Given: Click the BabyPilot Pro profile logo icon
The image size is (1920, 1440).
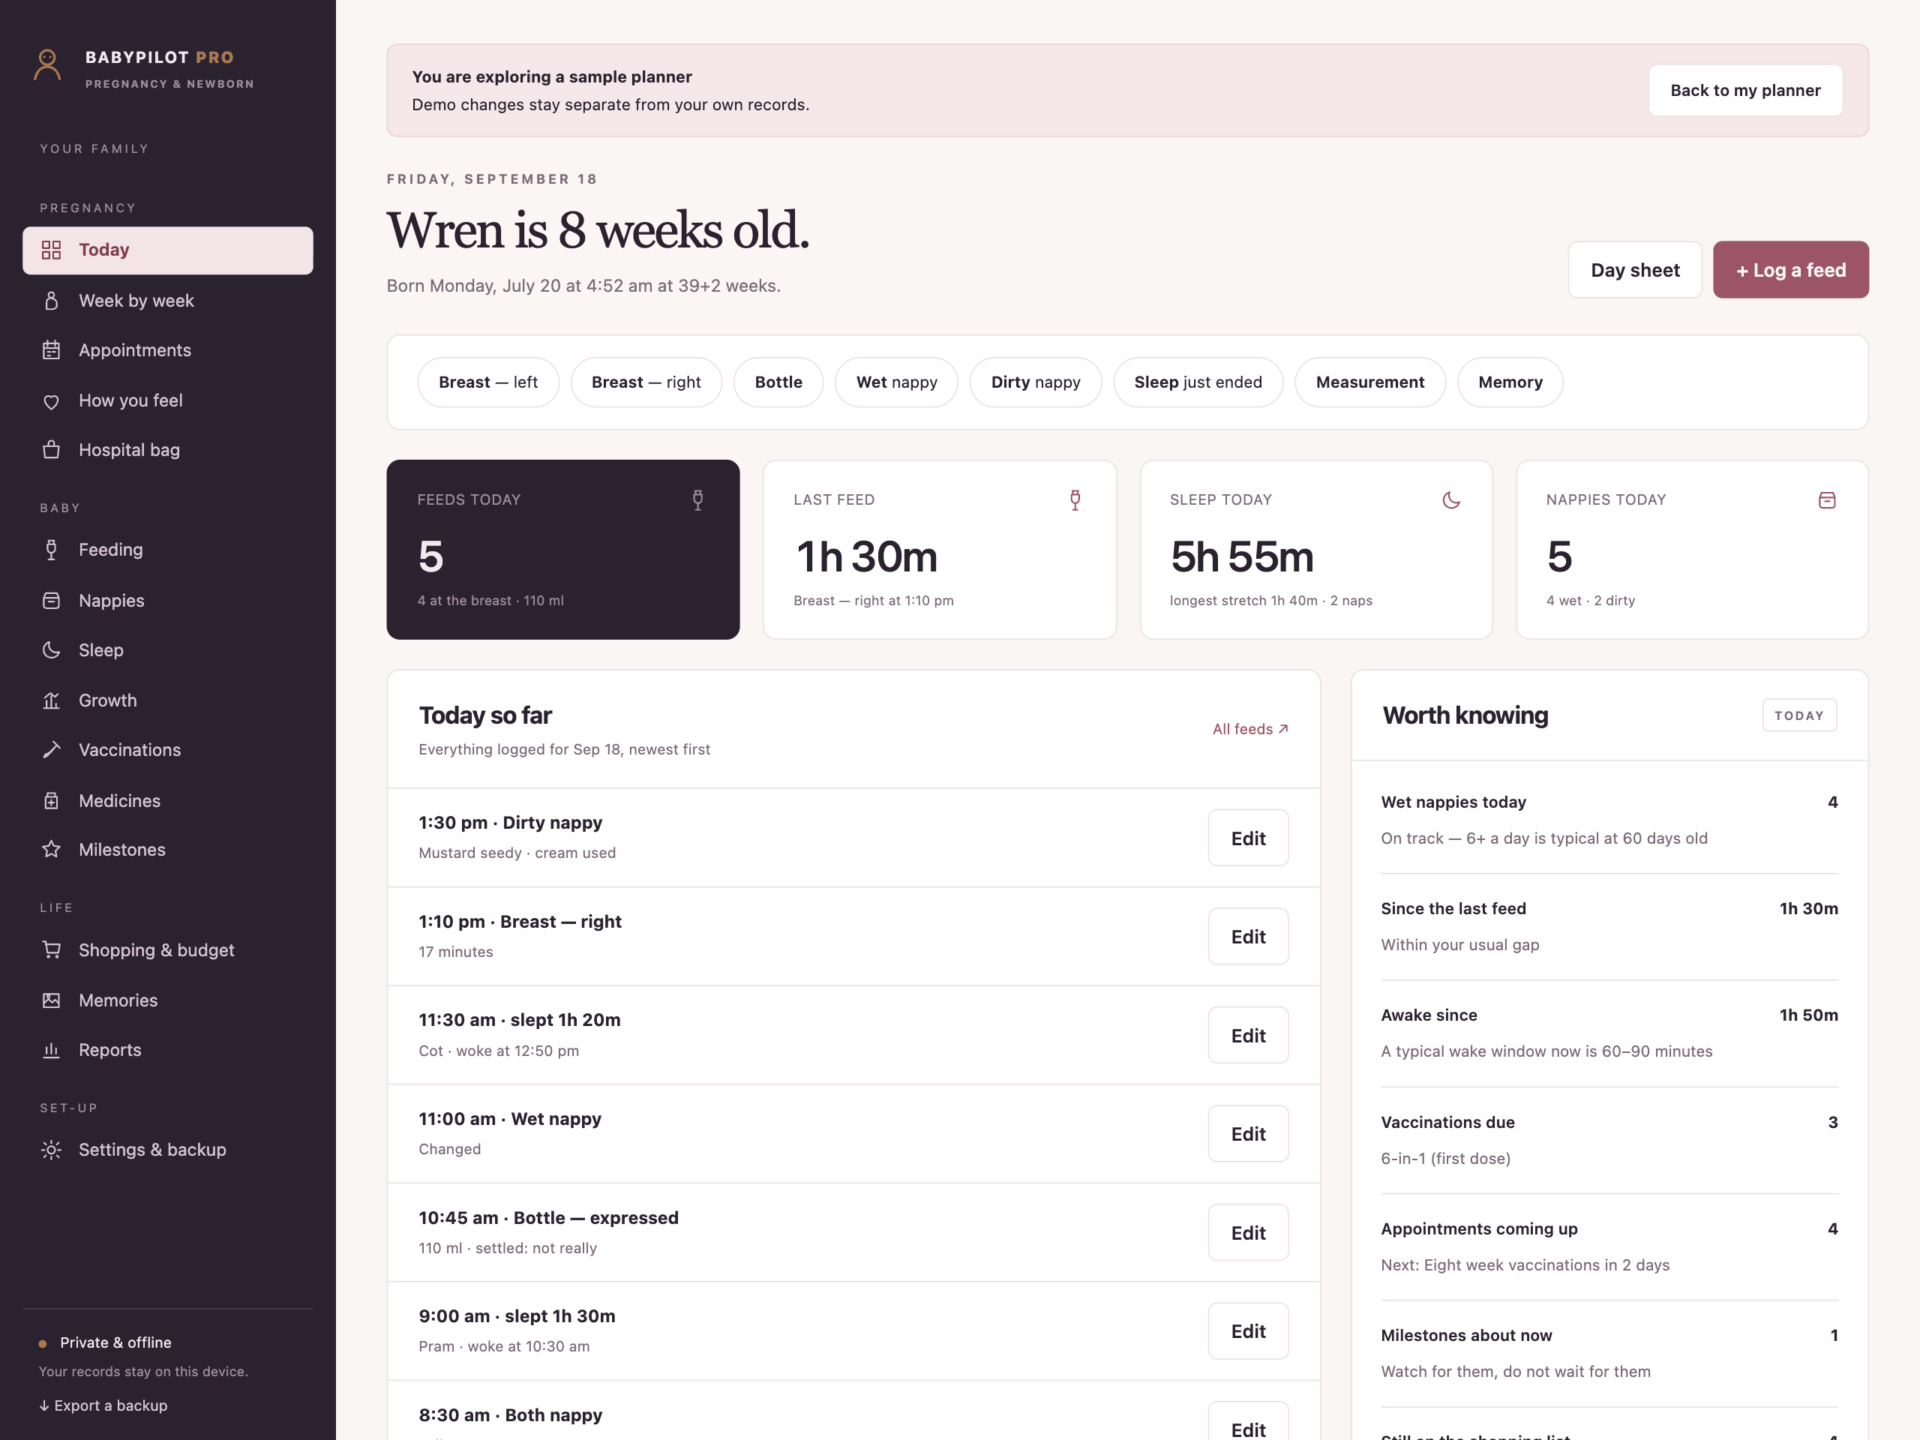Looking at the screenshot, I should click(x=47, y=65).
